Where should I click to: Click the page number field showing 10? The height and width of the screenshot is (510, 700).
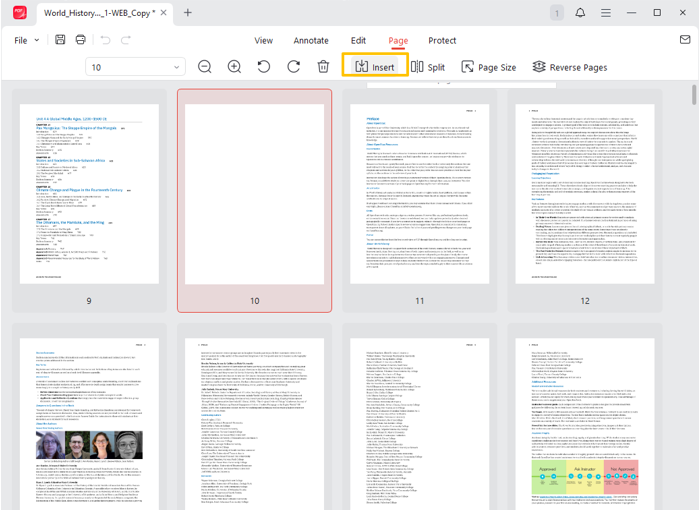coord(135,67)
